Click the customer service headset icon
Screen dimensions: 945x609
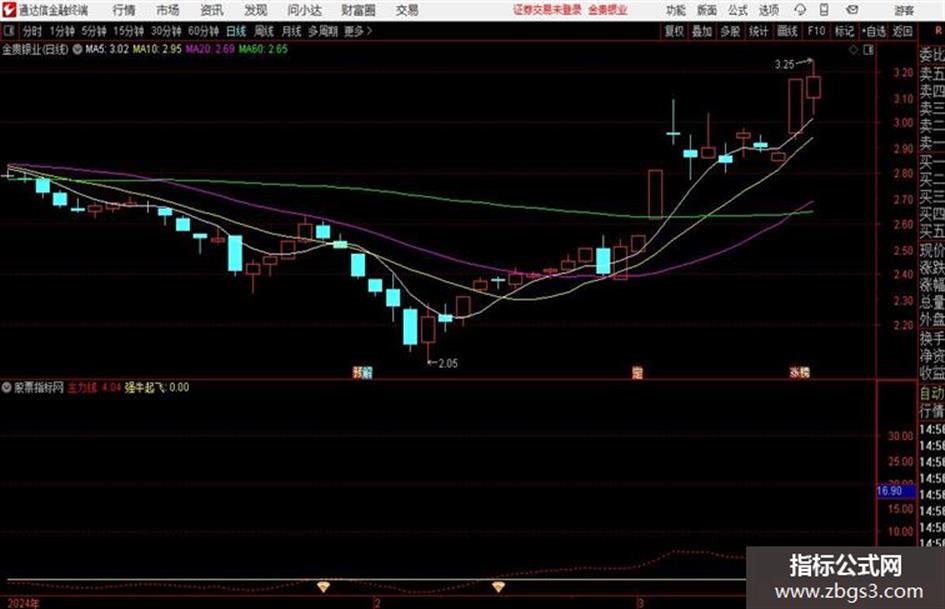(x=800, y=10)
